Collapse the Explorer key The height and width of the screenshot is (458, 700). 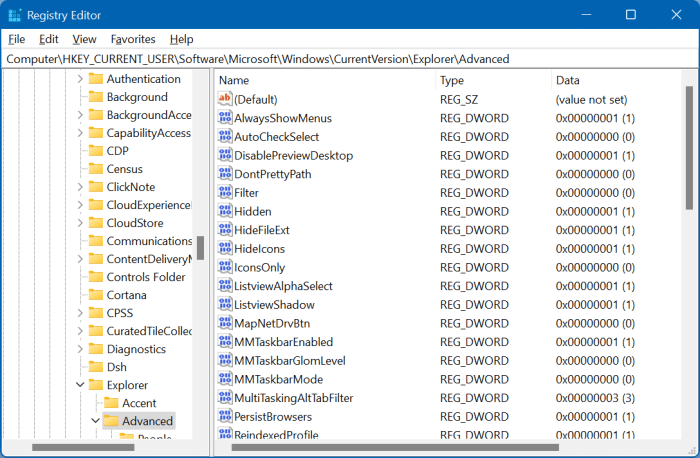(x=80, y=385)
